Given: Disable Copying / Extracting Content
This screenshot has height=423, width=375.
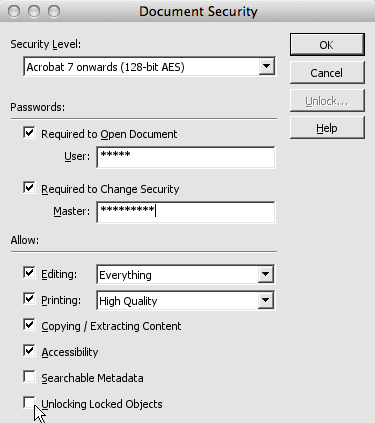Looking at the screenshot, I should [x=29, y=324].
